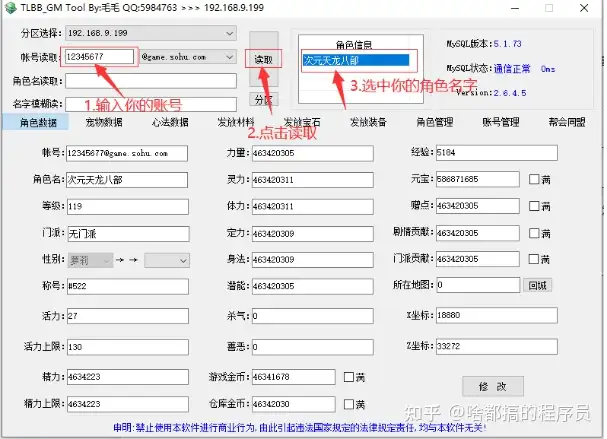Click the 修改 modify button
Image resolution: width=607 pixels, height=439 pixels.
[x=493, y=386]
